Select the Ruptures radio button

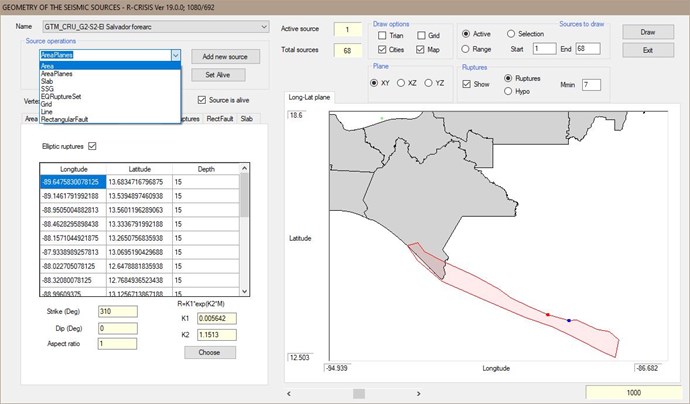click(508, 78)
